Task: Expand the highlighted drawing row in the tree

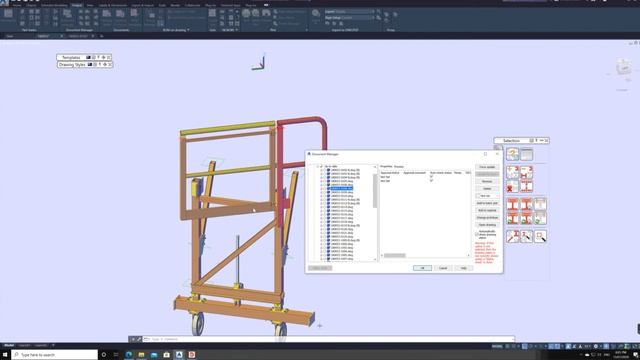Action: pyautogui.click(x=321, y=189)
